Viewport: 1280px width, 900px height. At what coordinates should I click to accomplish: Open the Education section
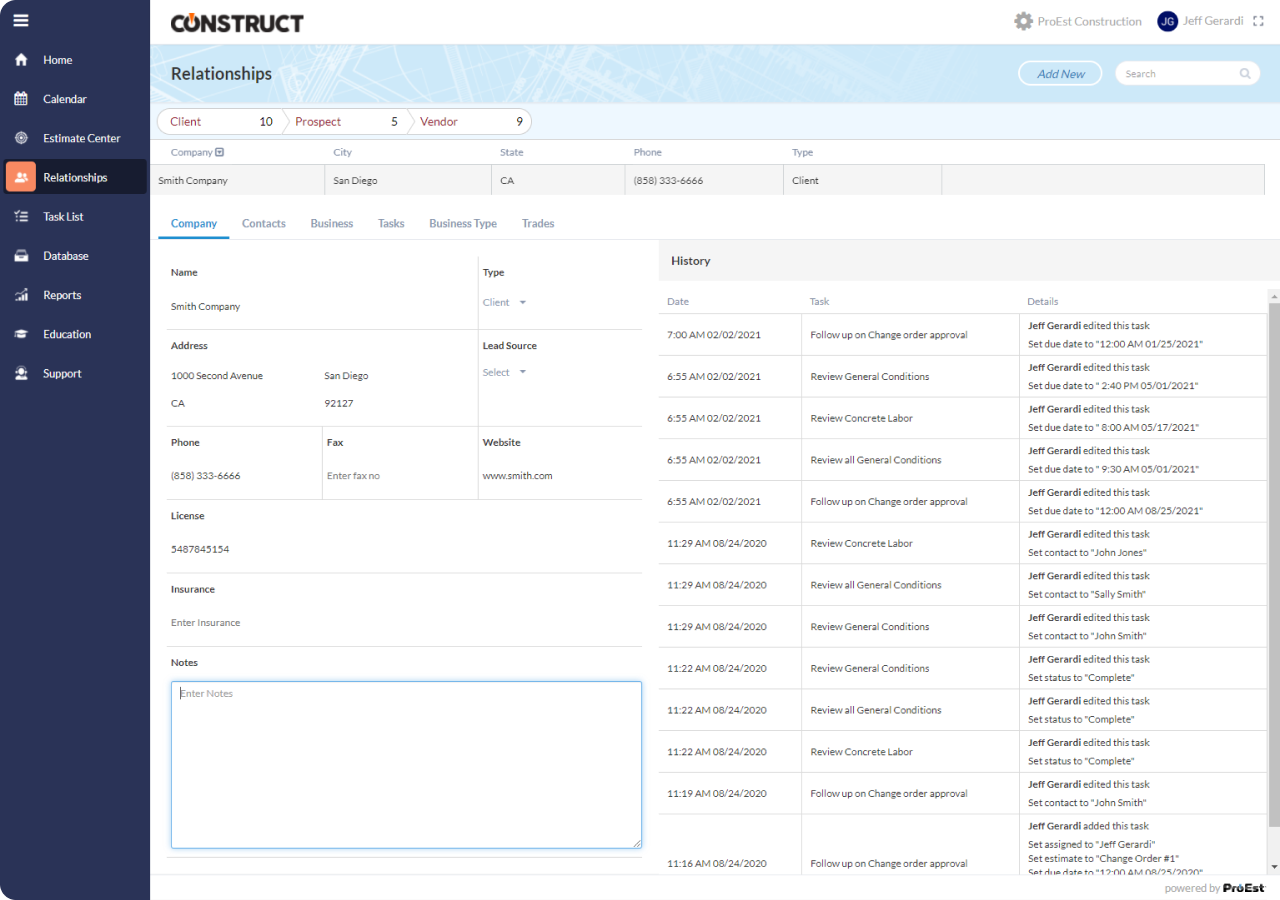point(66,334)
